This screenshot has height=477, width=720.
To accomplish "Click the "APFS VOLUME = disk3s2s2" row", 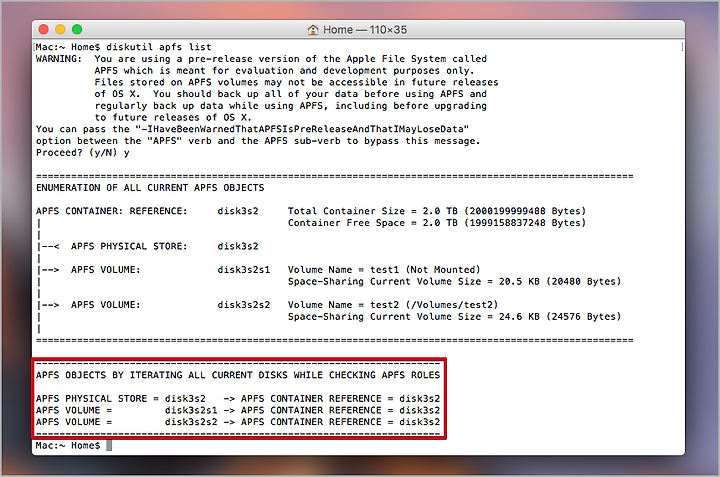I will [x=238, y=421].
